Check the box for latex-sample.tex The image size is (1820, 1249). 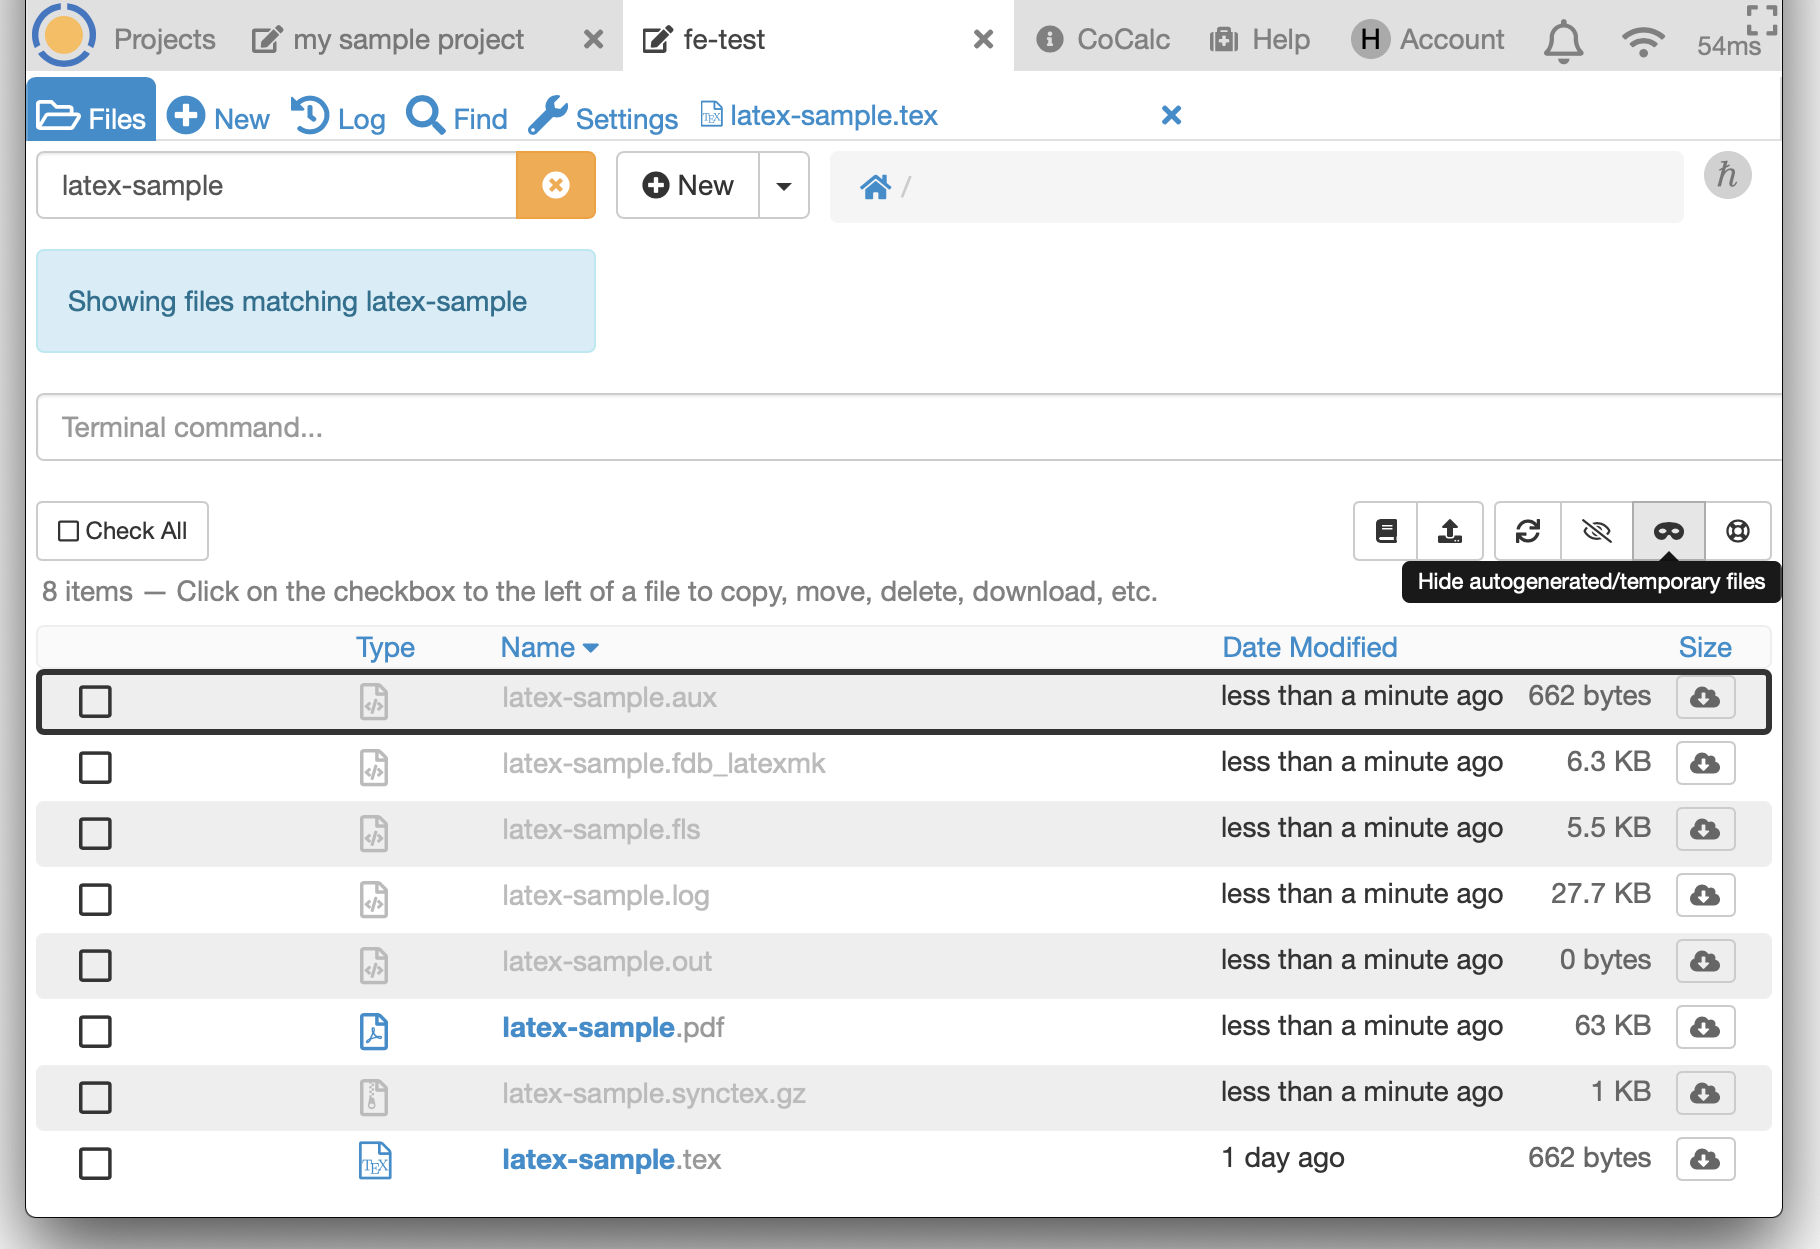pos(95,1163)
